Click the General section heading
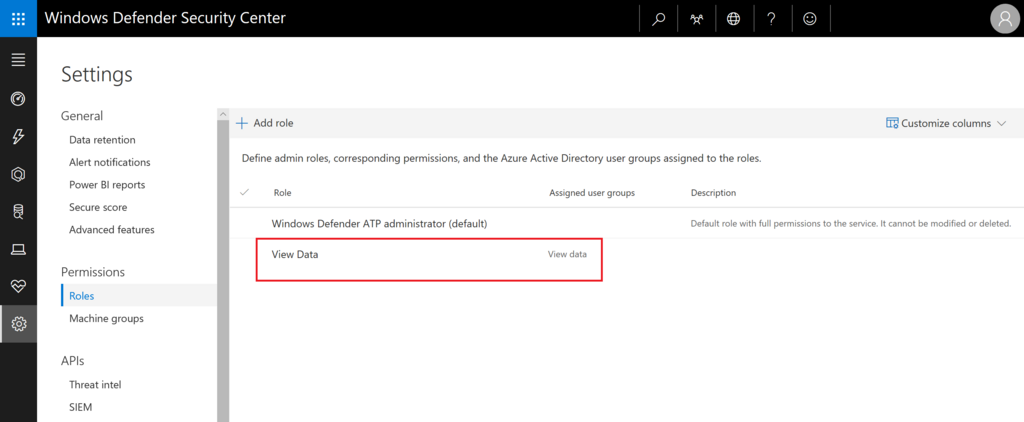Image resolution: width=1024 pixels, height=422 pixels. click(x=82, y=116)
